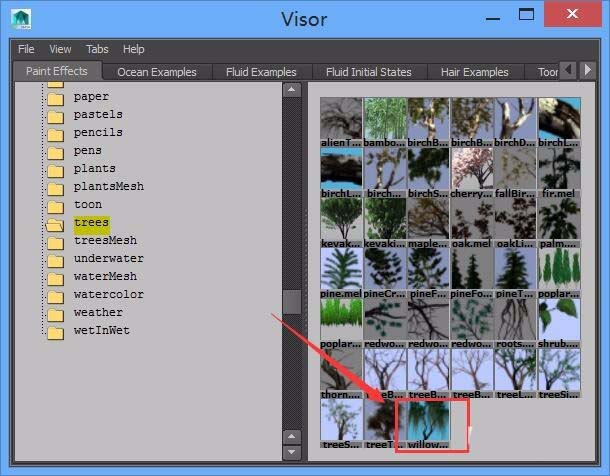610x476 pixels.
Task: Open the treesMesh folder
Action: pos(105,240)
